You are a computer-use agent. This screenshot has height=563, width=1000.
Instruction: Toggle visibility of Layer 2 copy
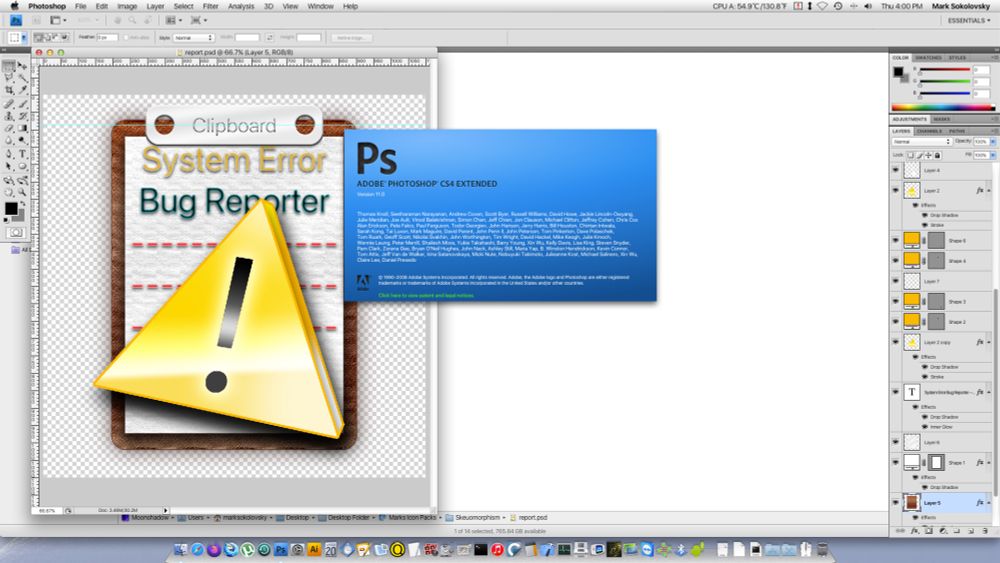coord(895,342)
